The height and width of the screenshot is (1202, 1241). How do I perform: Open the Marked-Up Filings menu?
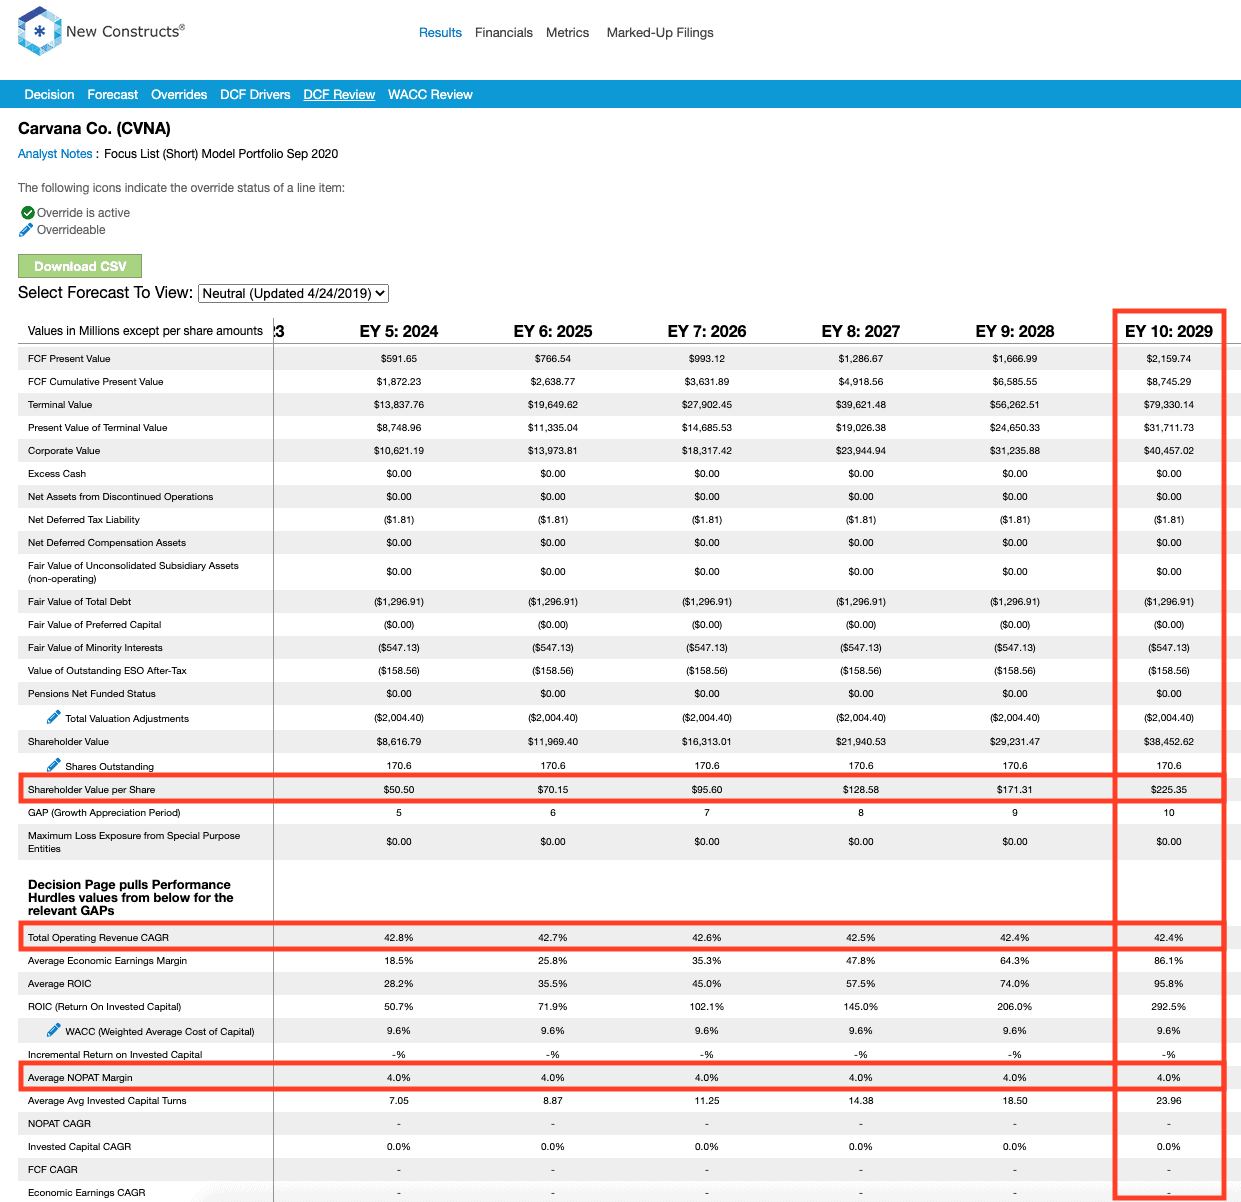pyautogui.click(x=660, y=33)
